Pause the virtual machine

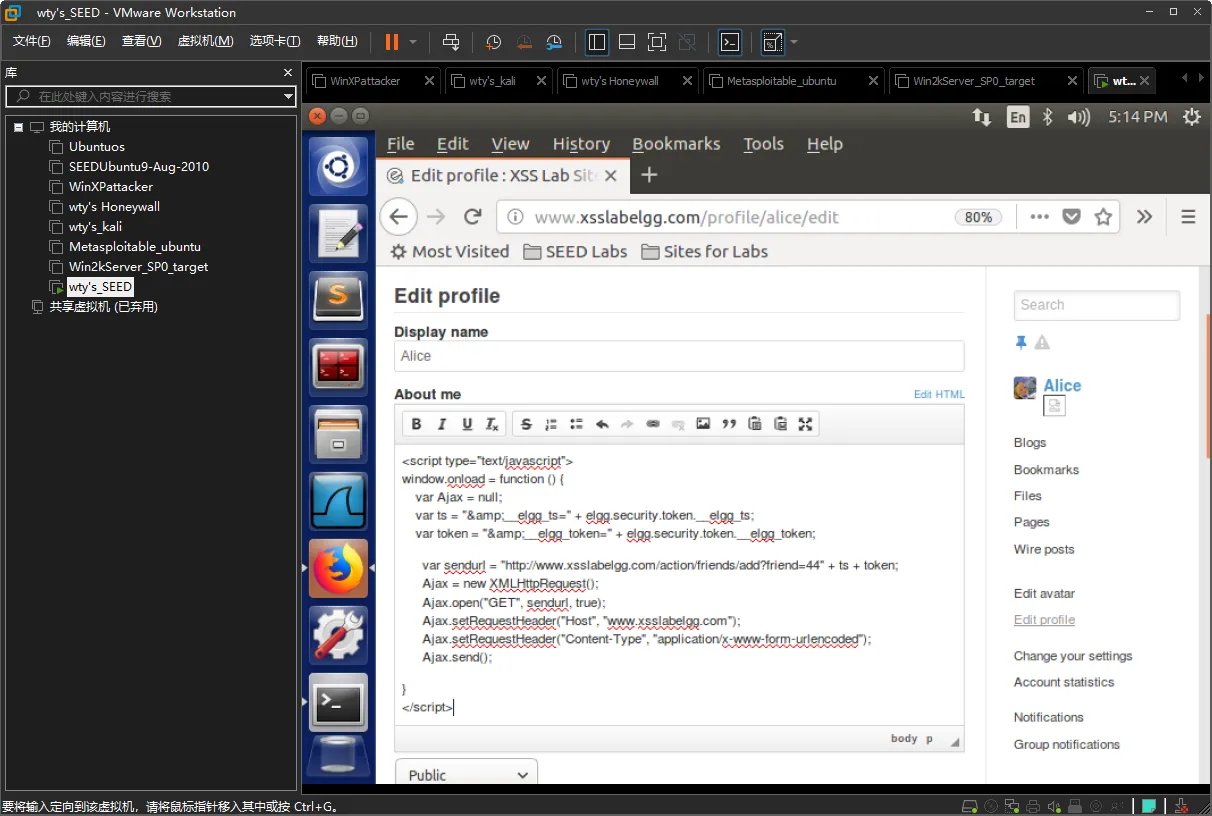[391, 42]
